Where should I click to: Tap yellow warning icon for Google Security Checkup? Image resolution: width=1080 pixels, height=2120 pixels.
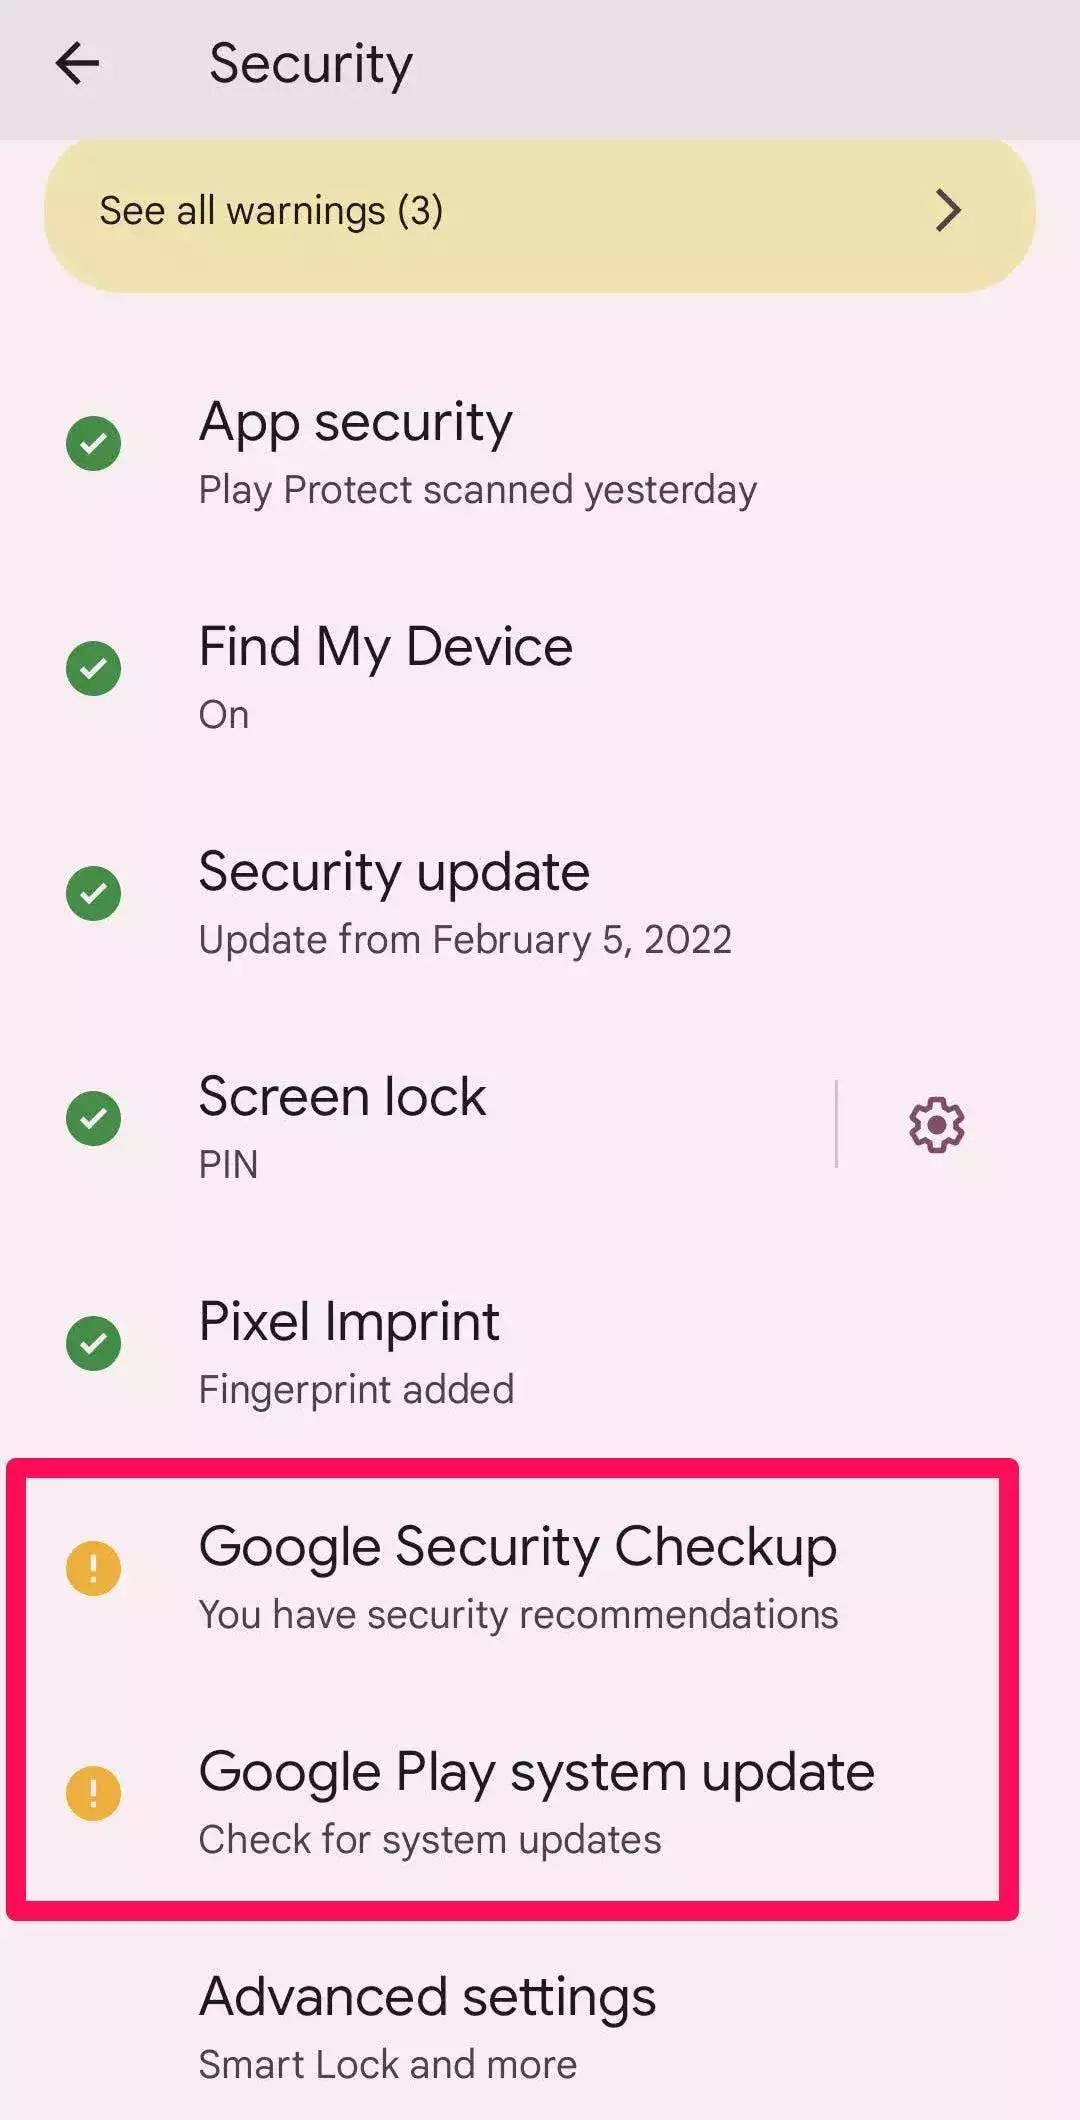[93, 1568]
